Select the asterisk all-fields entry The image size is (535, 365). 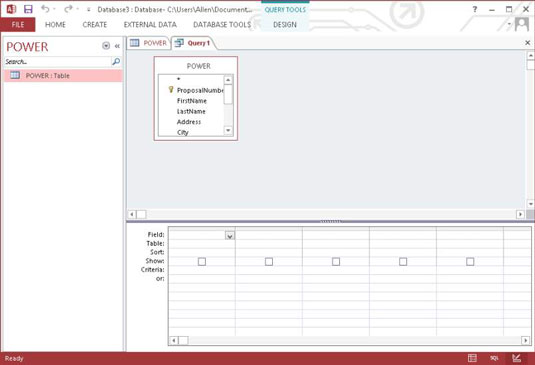pos(178,79)
